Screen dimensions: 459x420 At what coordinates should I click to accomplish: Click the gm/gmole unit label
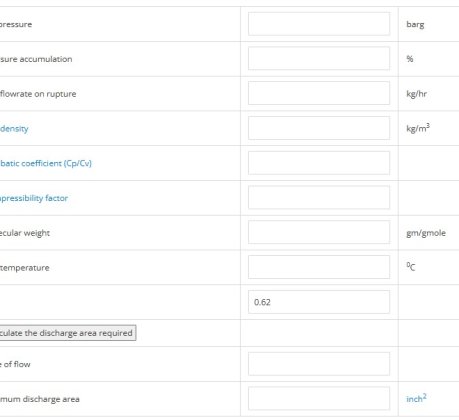426,233
